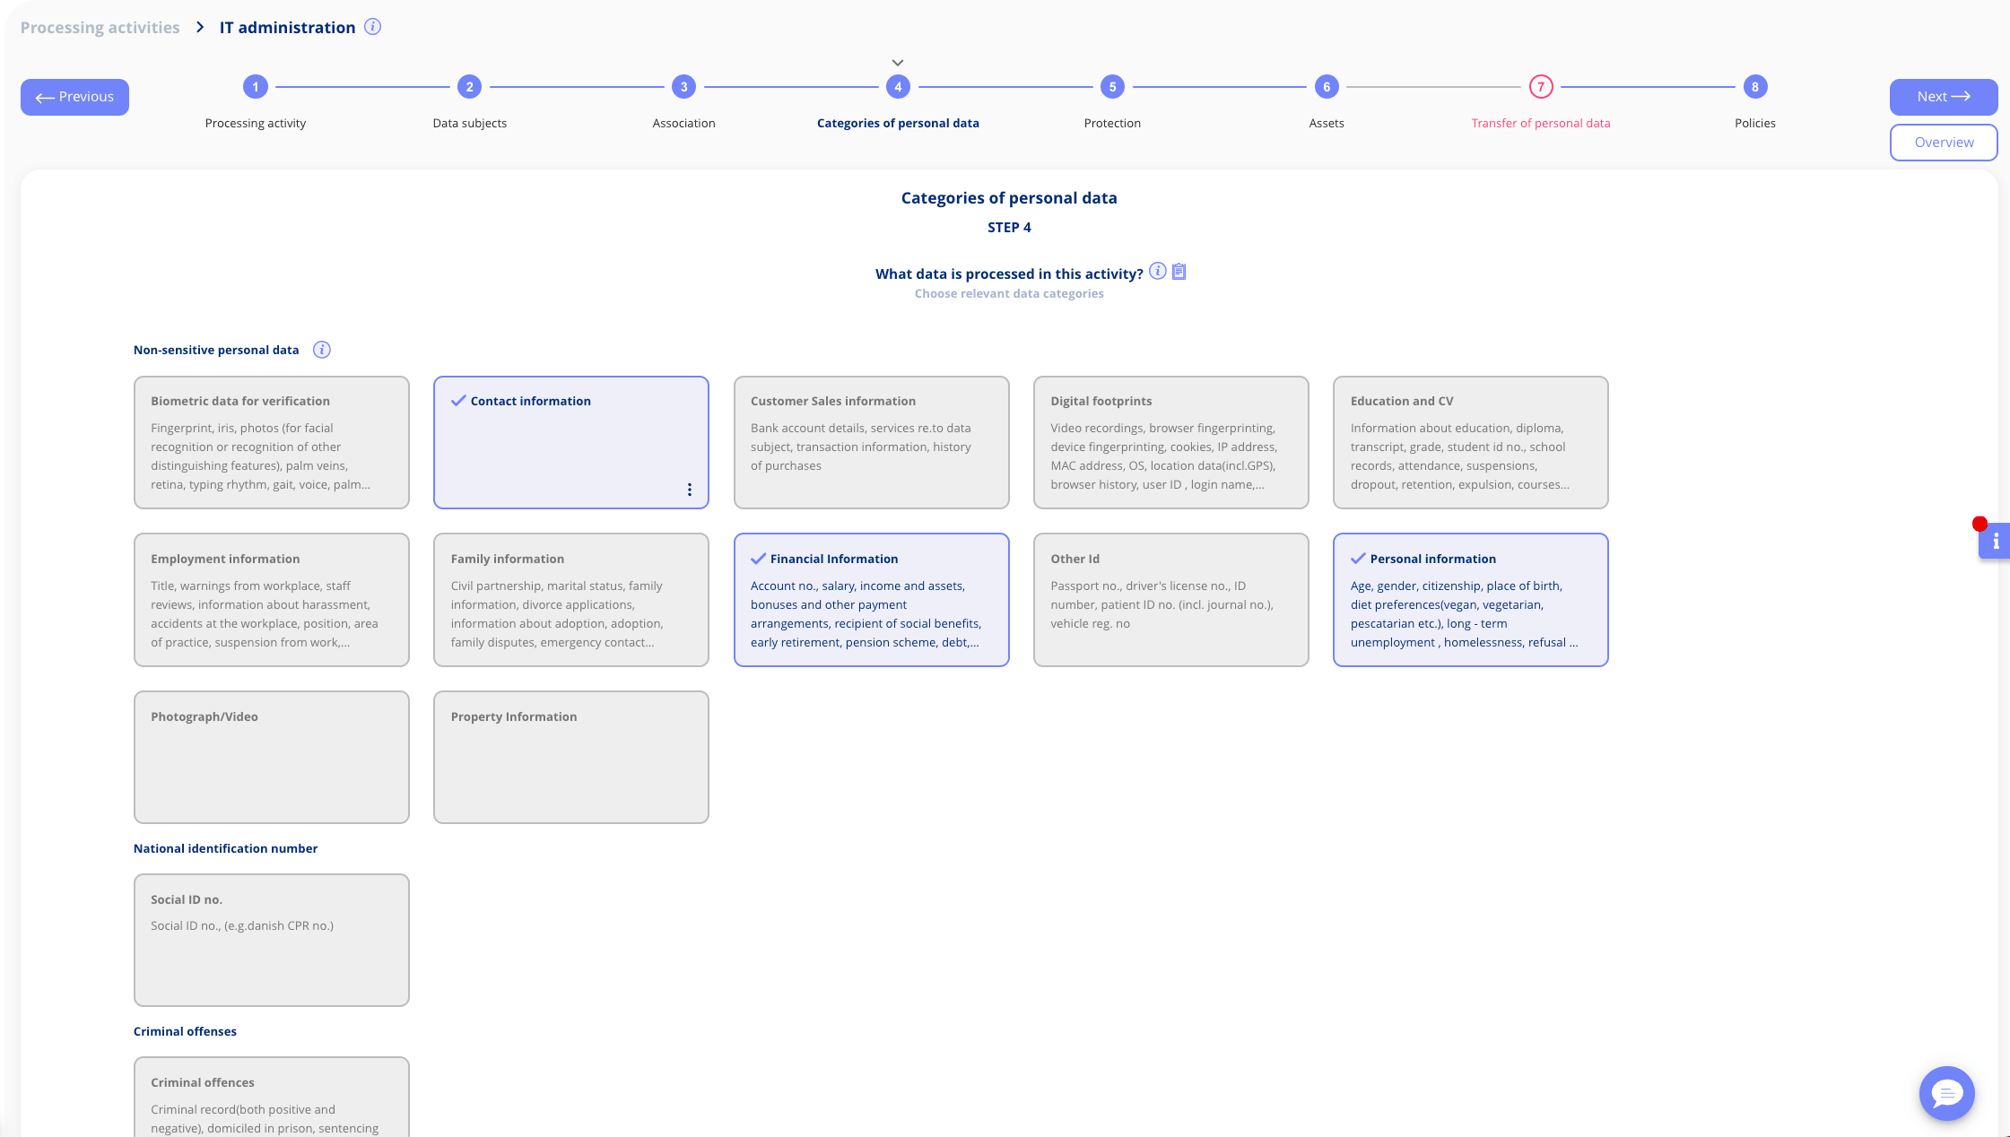
Task: Click the Previous button
Action: tap(75, 97)
